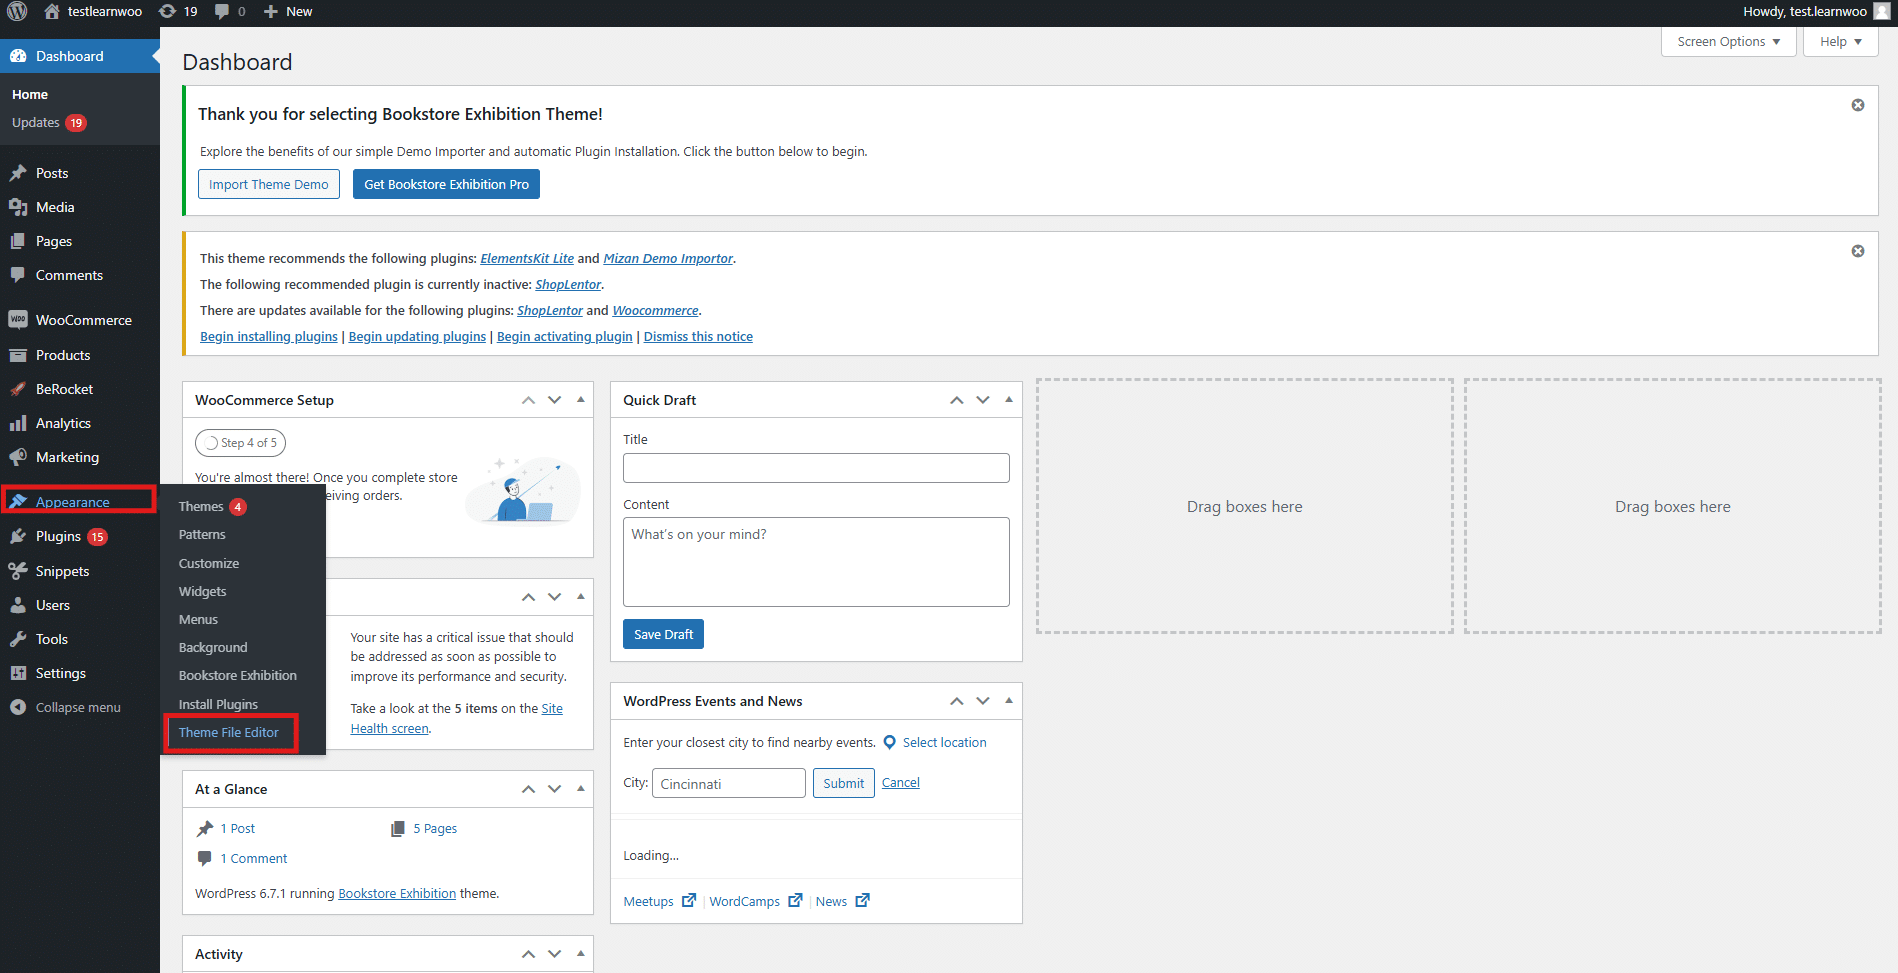Move Quick Draft widget down

[983, 400]
